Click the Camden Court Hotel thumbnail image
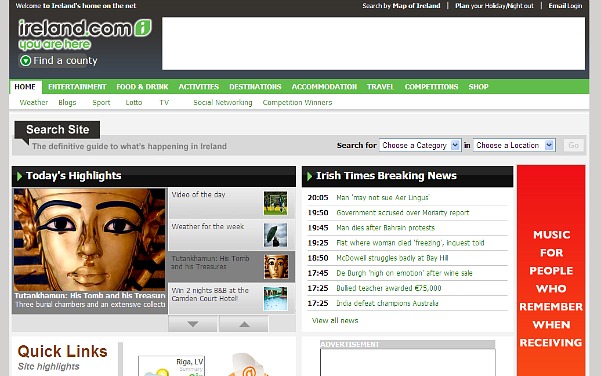Screen dimensions: 601x376 click(275, 299)
